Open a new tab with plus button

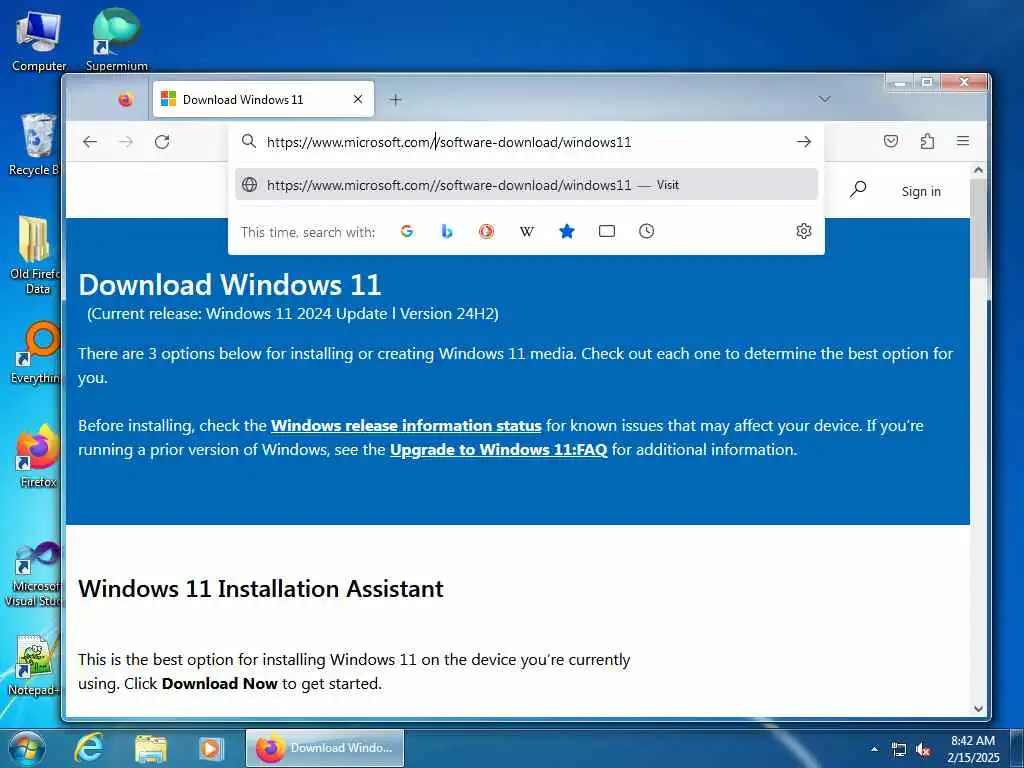[x=396, y=99]
